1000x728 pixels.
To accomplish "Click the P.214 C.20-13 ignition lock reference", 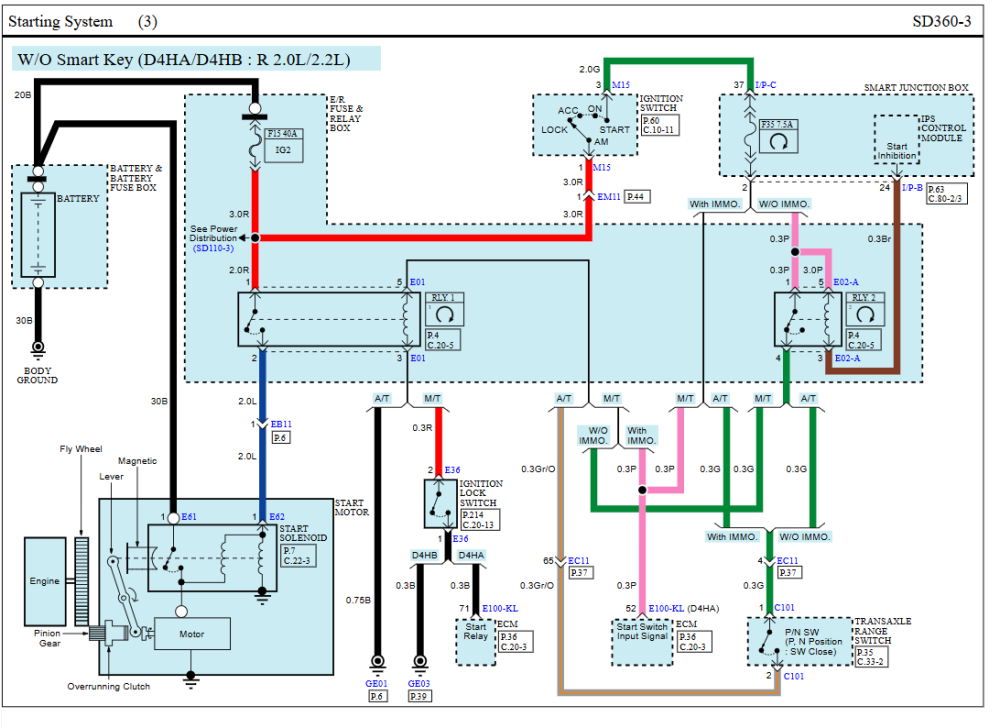I will (x=480, y=520).
